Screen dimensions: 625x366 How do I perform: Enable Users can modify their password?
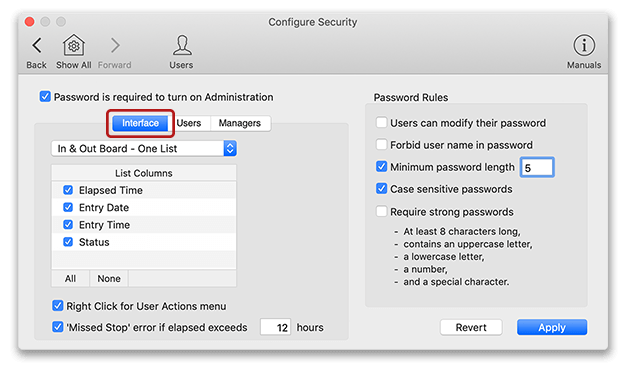[381, 122]
